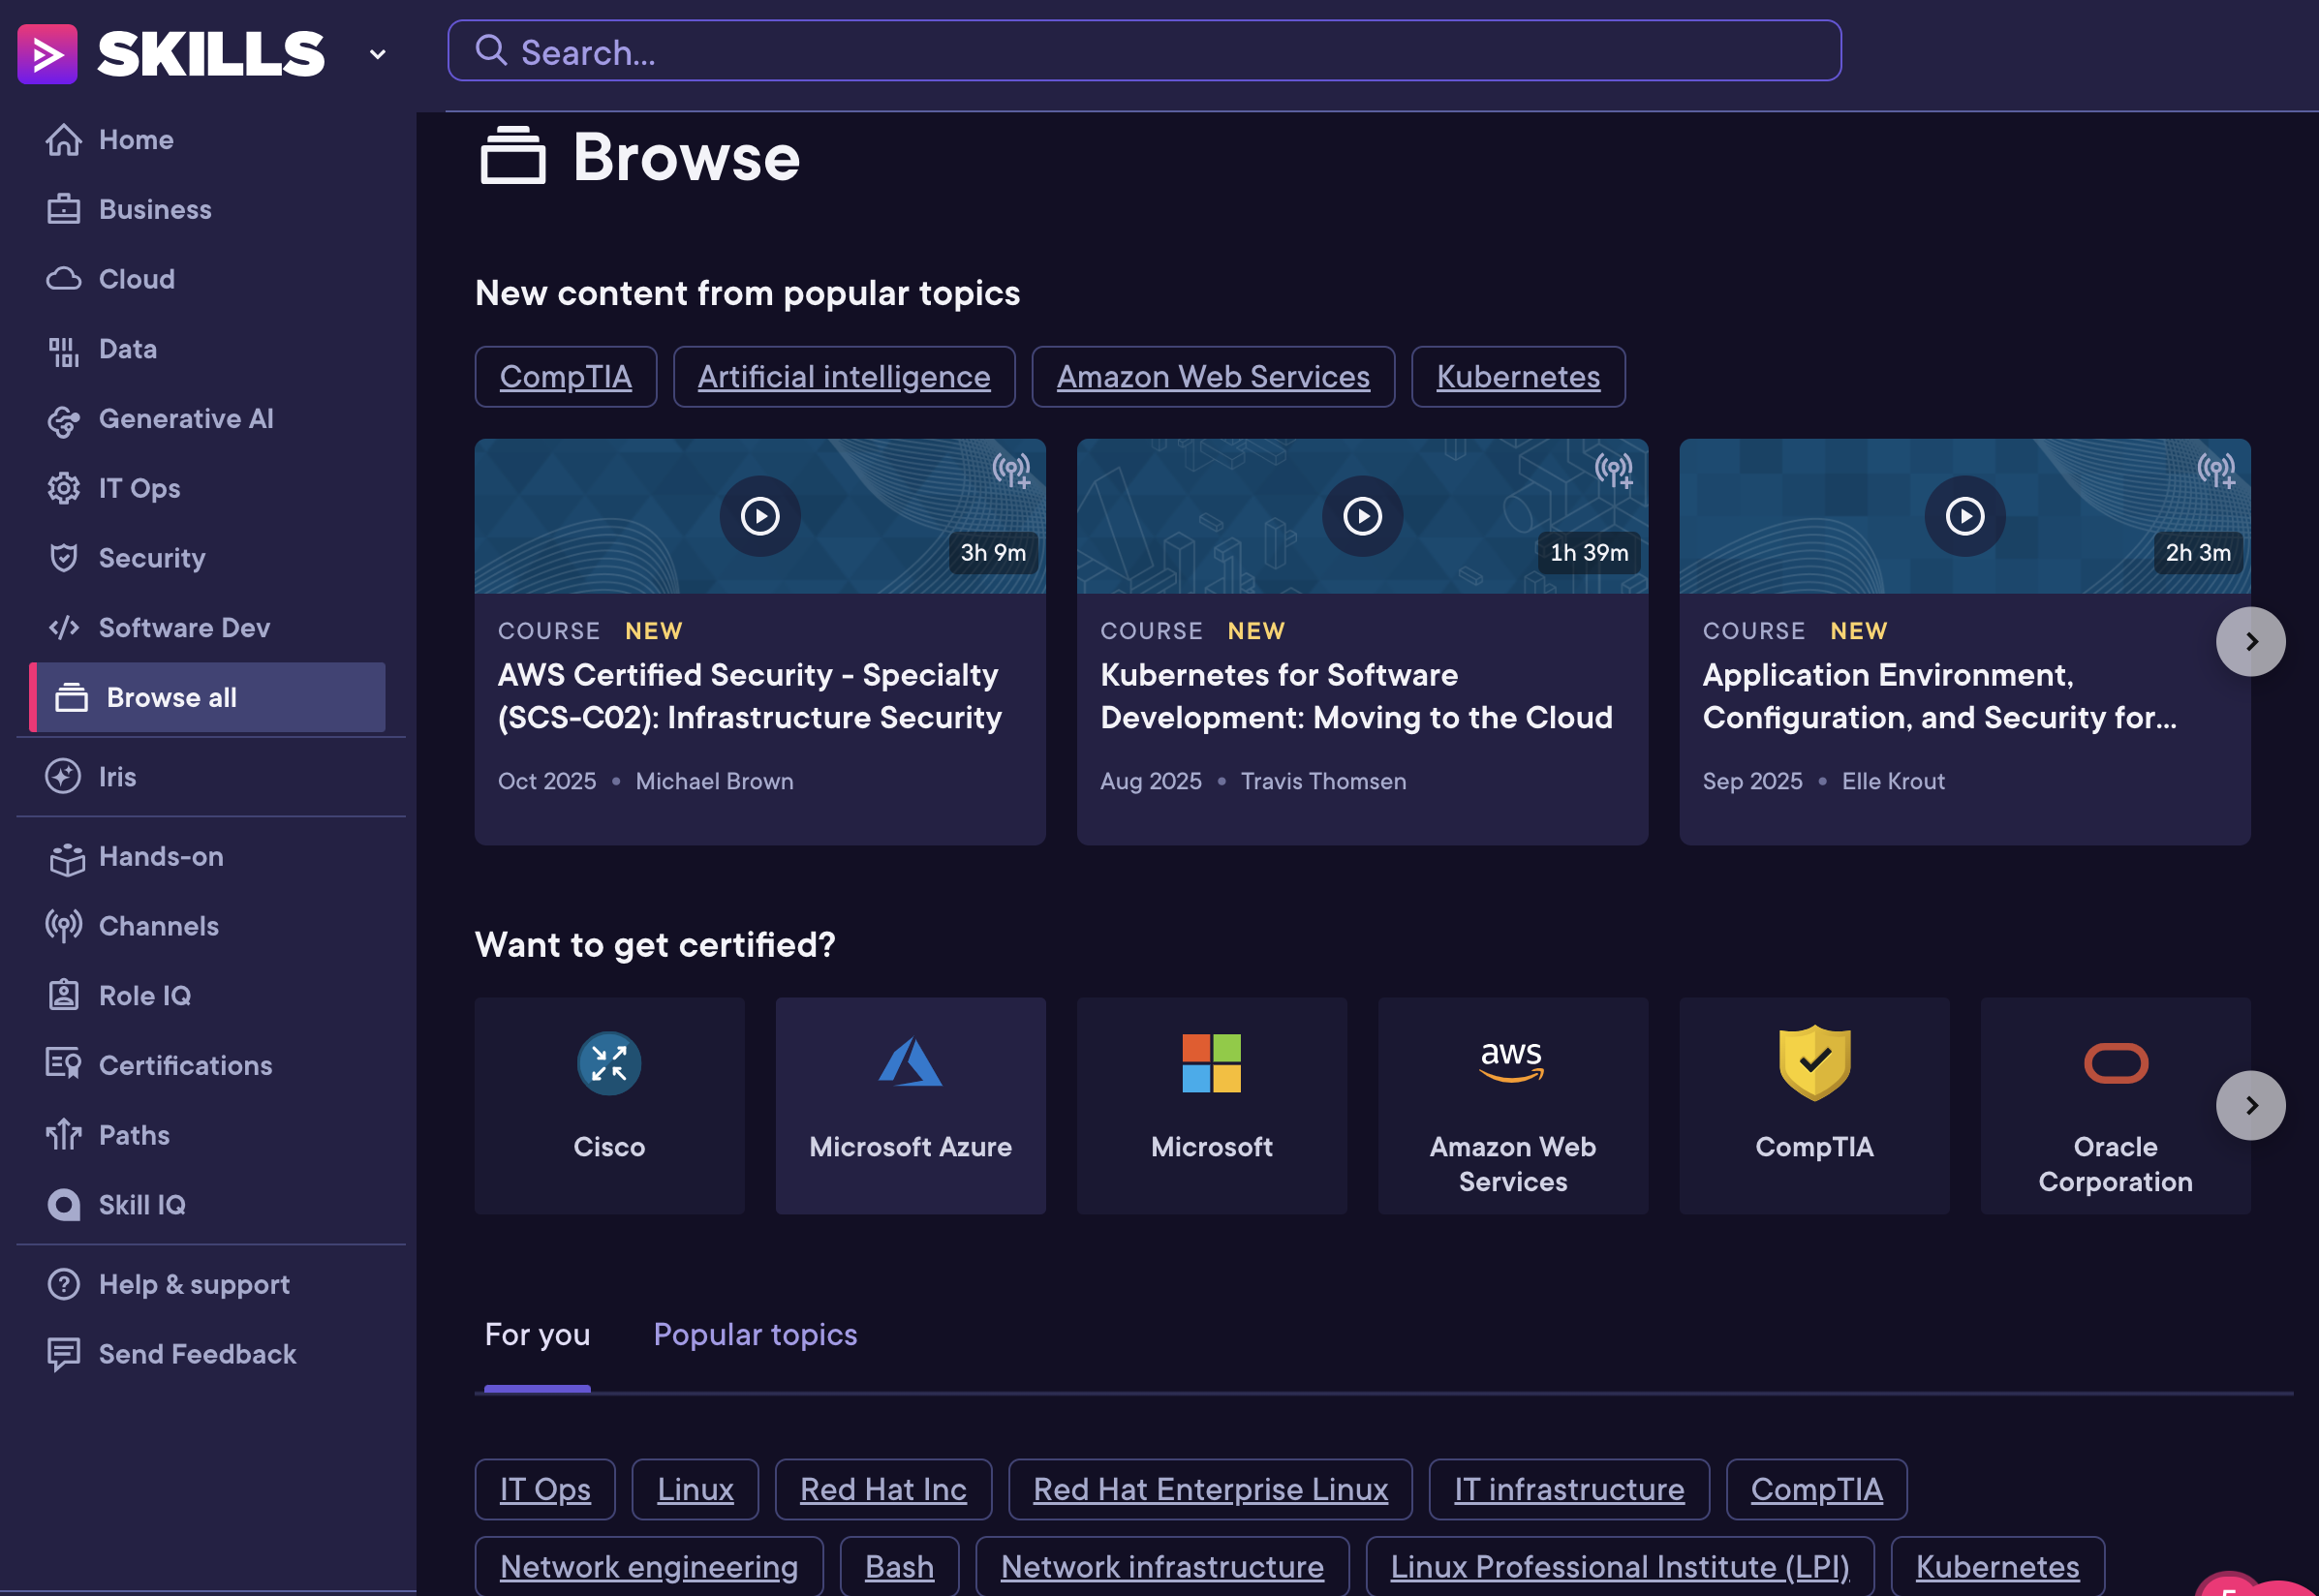Switch to the Popular topics tab
Image resolution: width=2319 pixels, height=1596 pixels.
tap(755, 1335)
